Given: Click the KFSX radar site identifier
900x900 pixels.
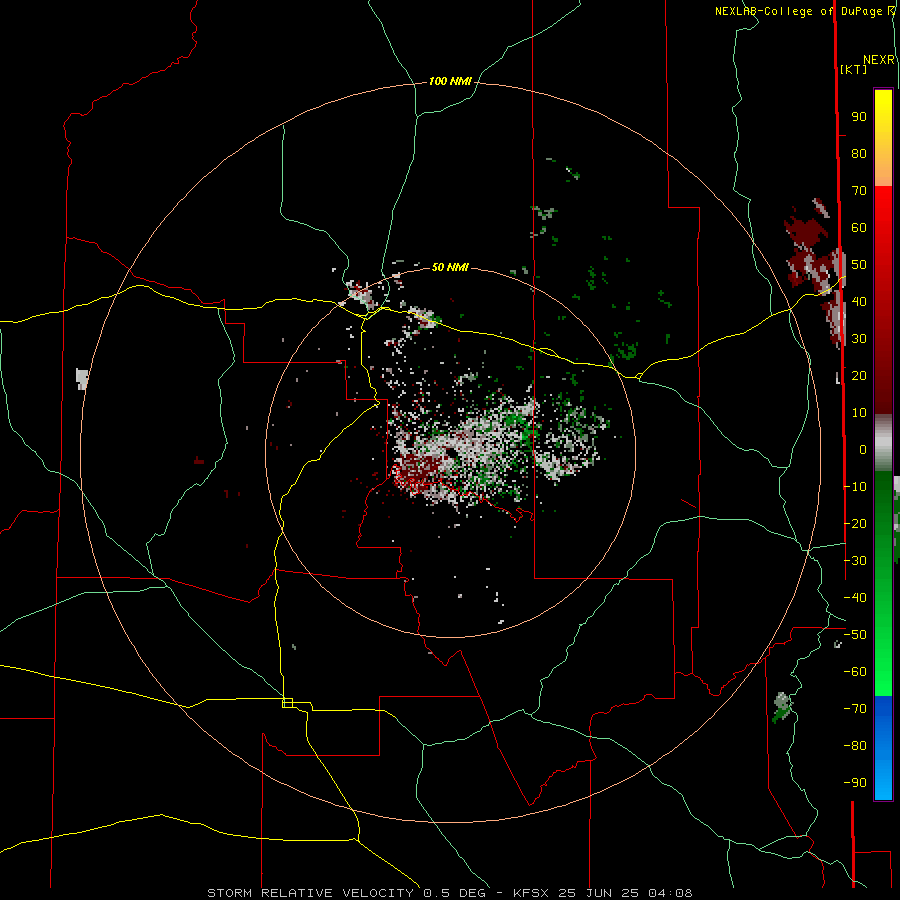Looking at the screenshot, I should tap(533, 893).
